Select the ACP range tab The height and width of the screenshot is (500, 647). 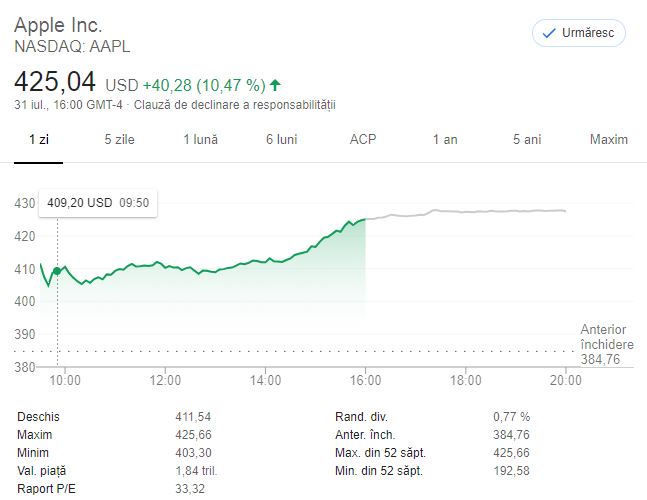point(363,139)
